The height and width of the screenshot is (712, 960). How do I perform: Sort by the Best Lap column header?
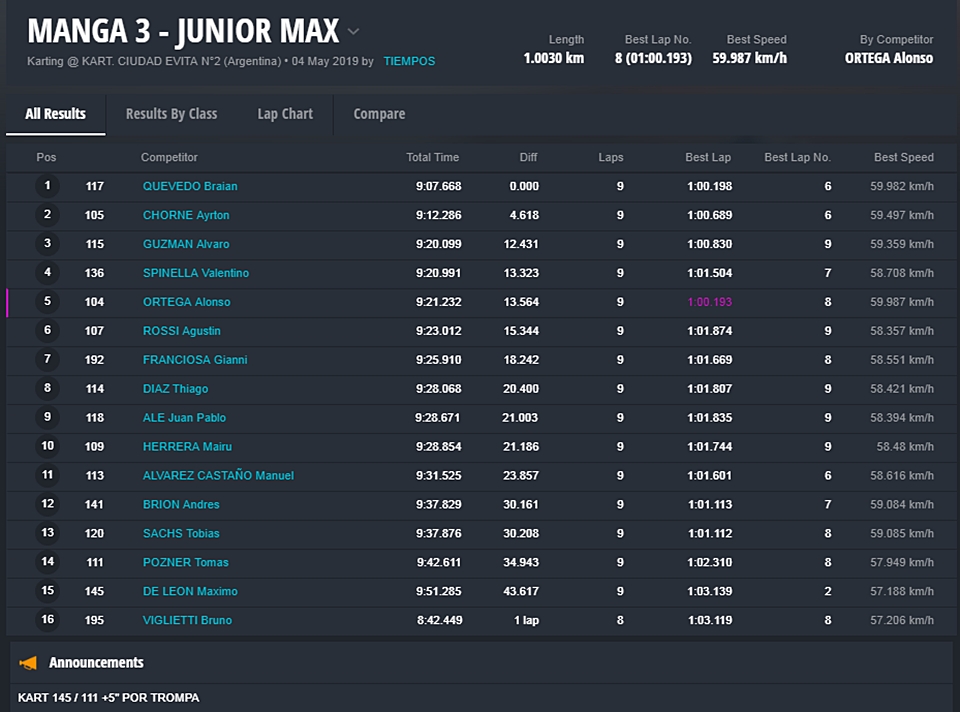pos(707,157)
